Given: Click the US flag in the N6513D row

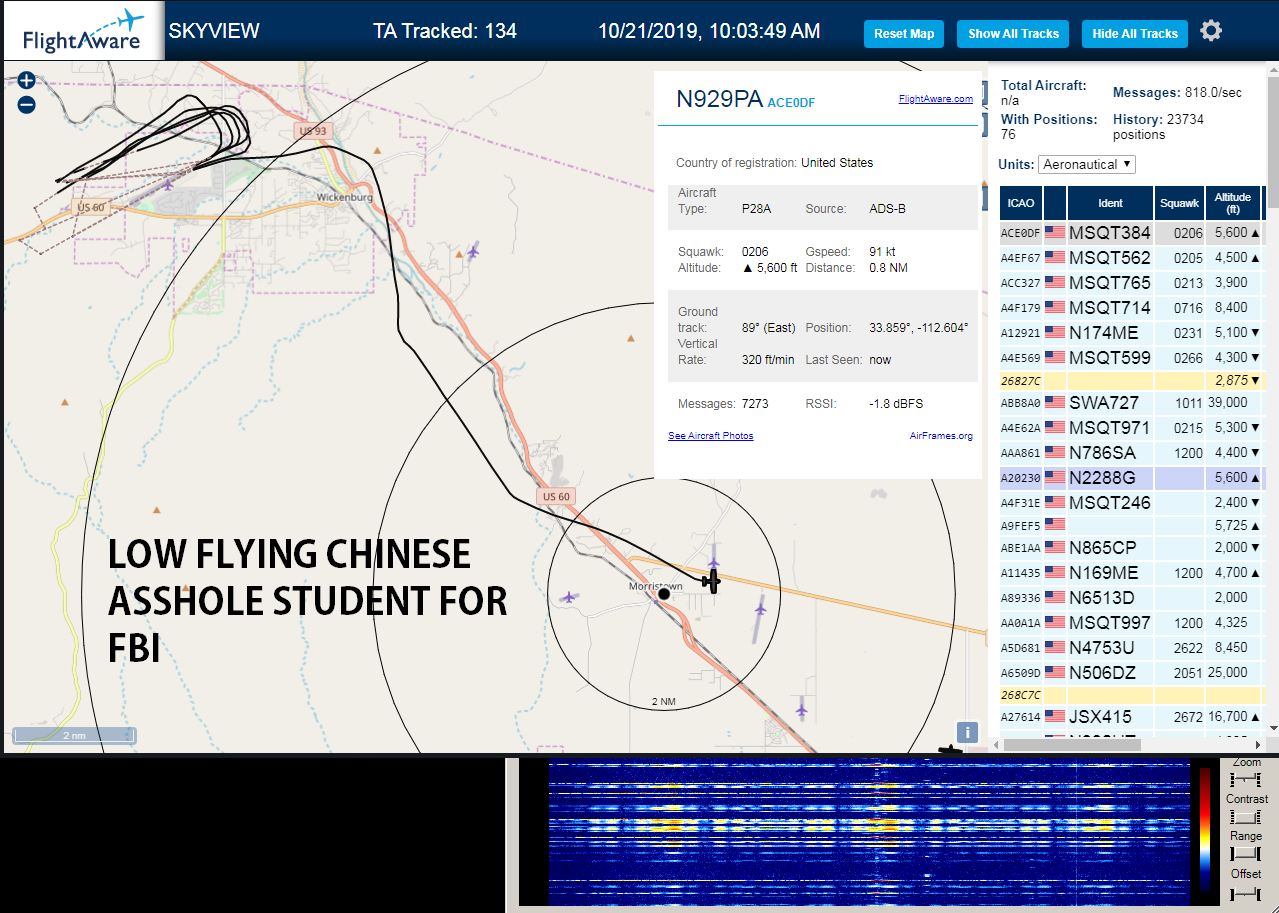Looking at the screenshot, I should [x=1054, y=597].
